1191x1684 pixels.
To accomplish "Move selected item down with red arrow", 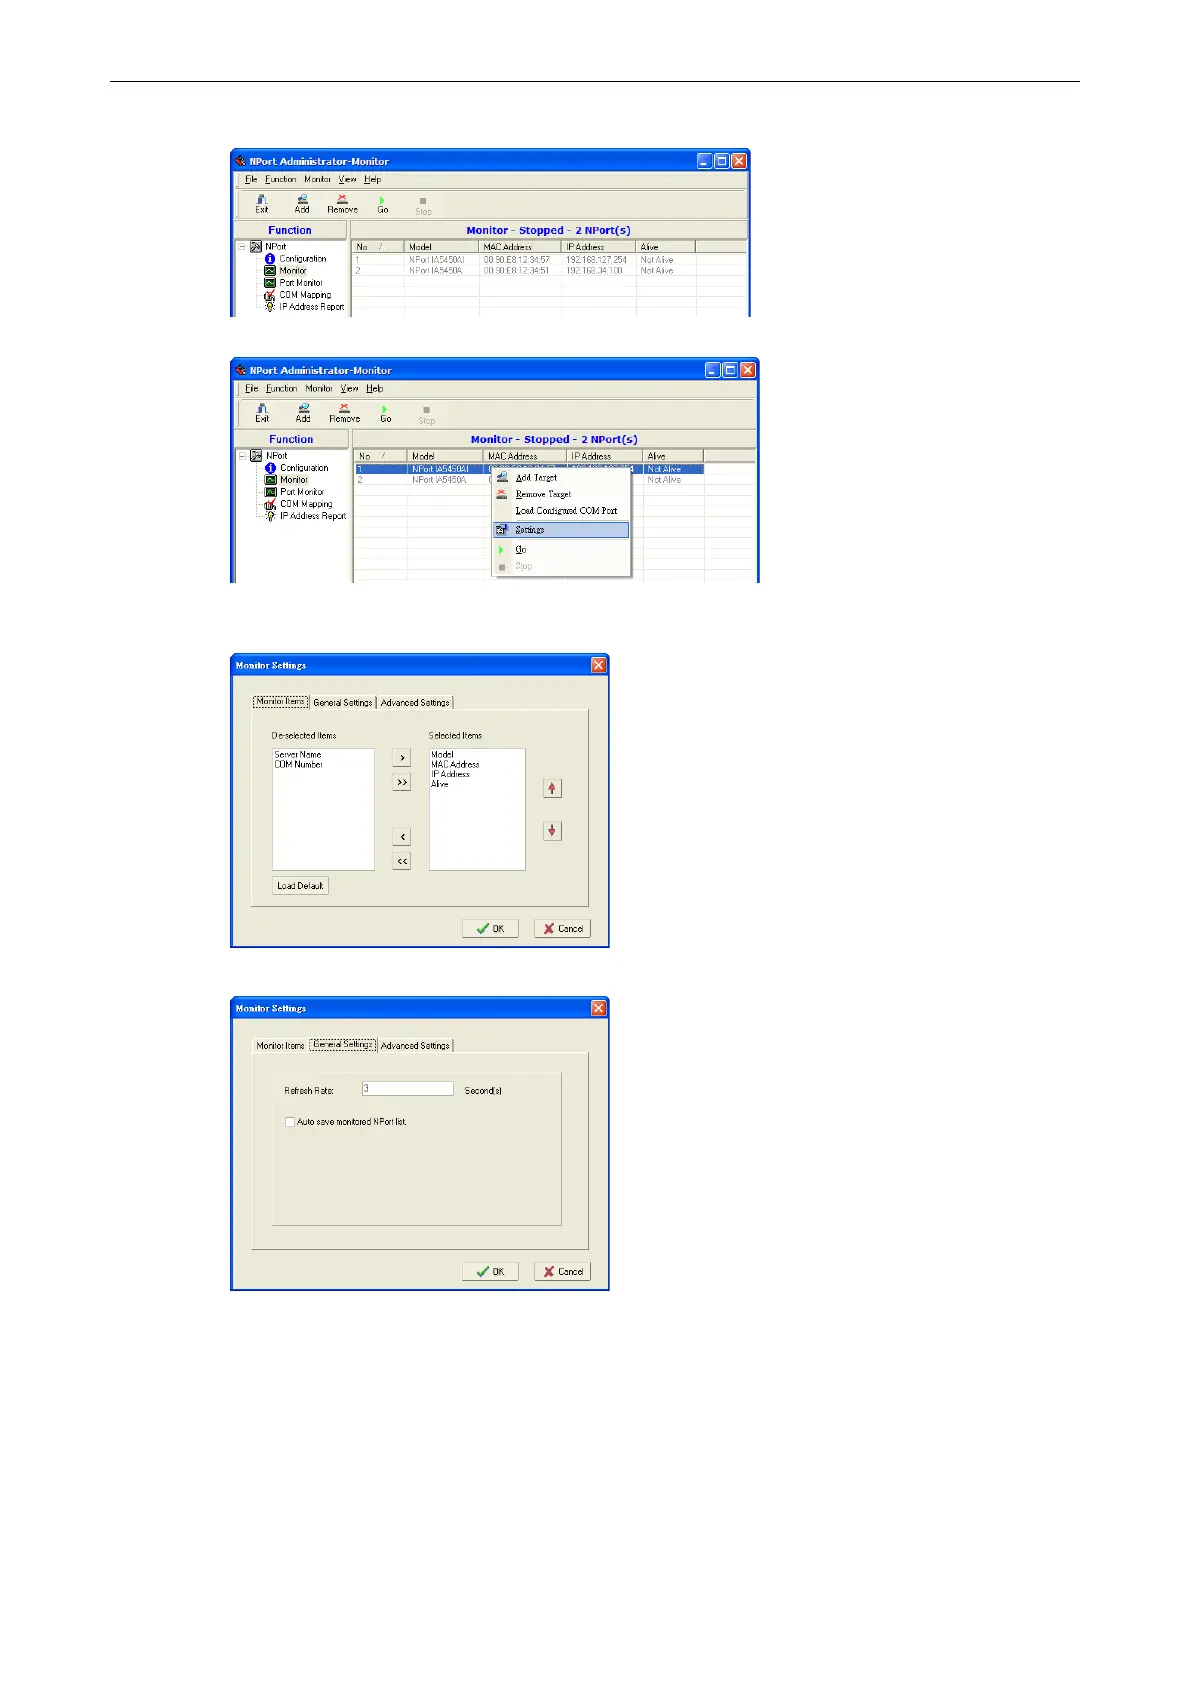I will click(x=552, y=830).
